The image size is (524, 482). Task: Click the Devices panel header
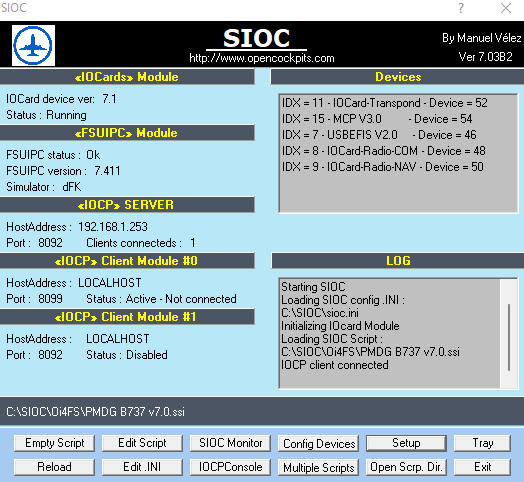coord(397,77)
